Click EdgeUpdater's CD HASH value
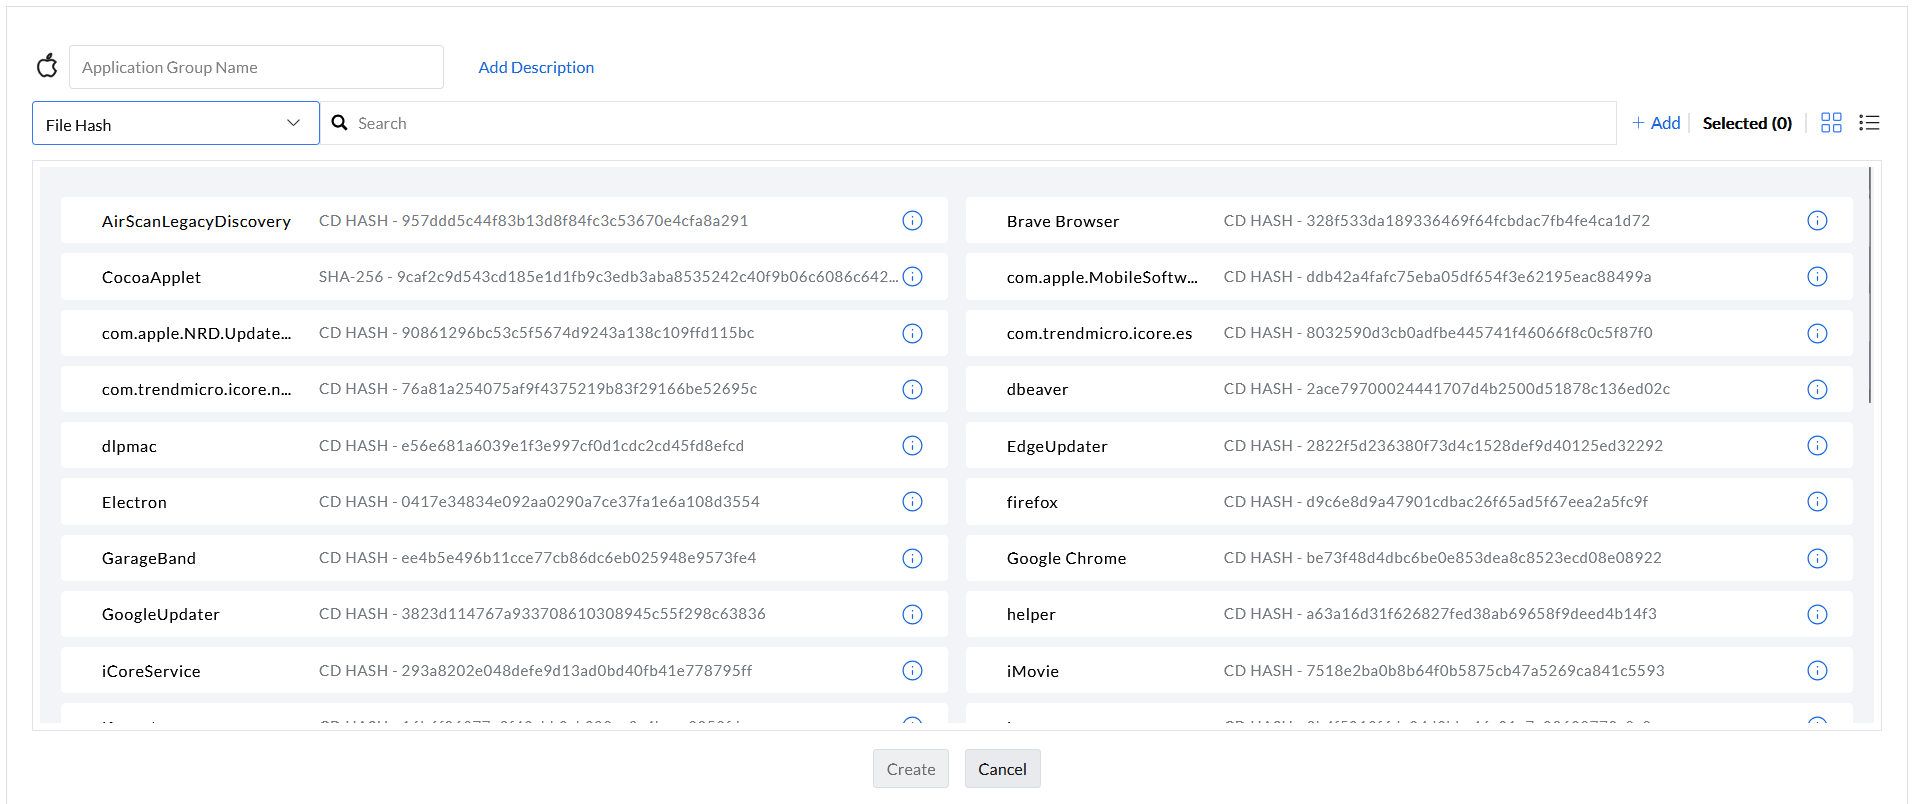1919x804 pixels. (1444, 446)
